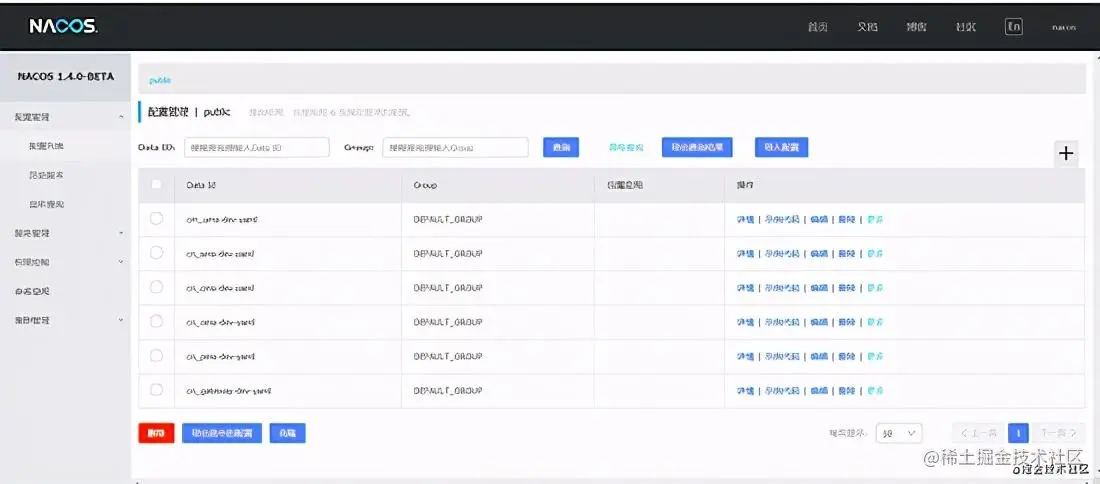Open 博客 in the top navigation
This screenshot has height=484, width=1100.
916,27
